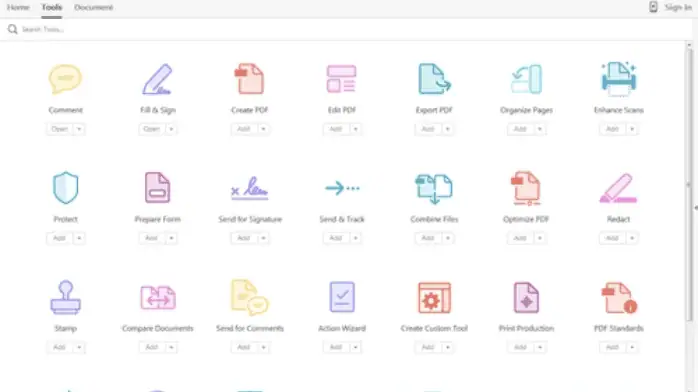Click Add under Compare Documents
The image size is (698, 392).
pyautogui.click(x=152, y=347)
